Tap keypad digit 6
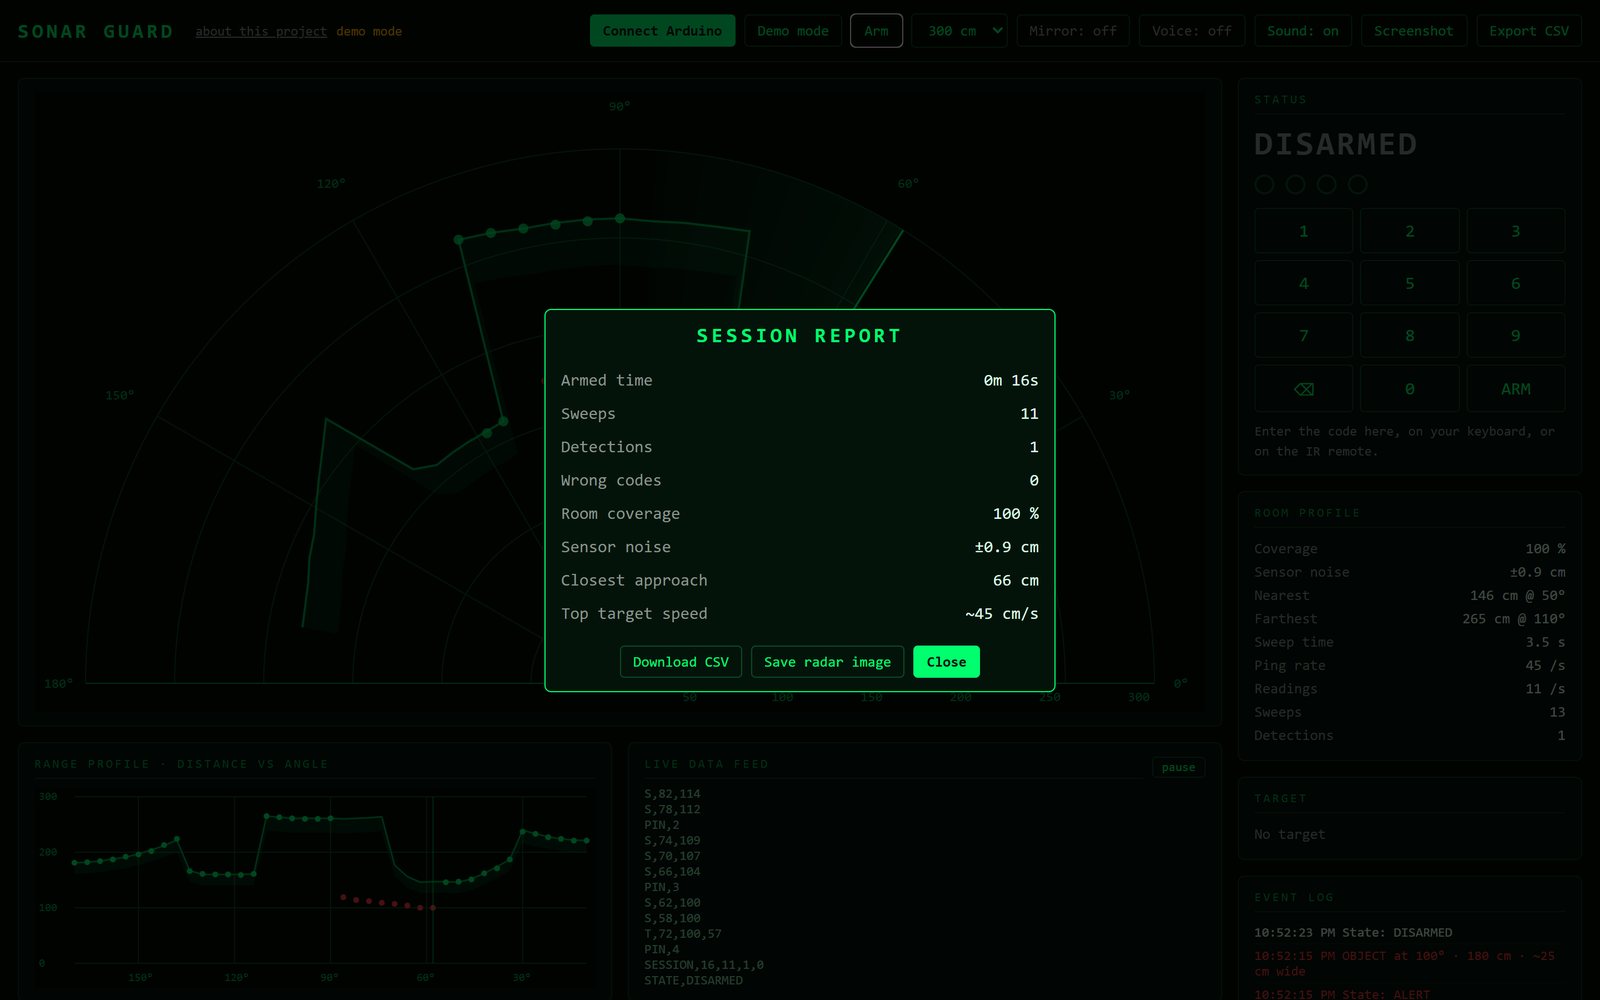Screen dimensions: 1600x1000 [1516, 283]
